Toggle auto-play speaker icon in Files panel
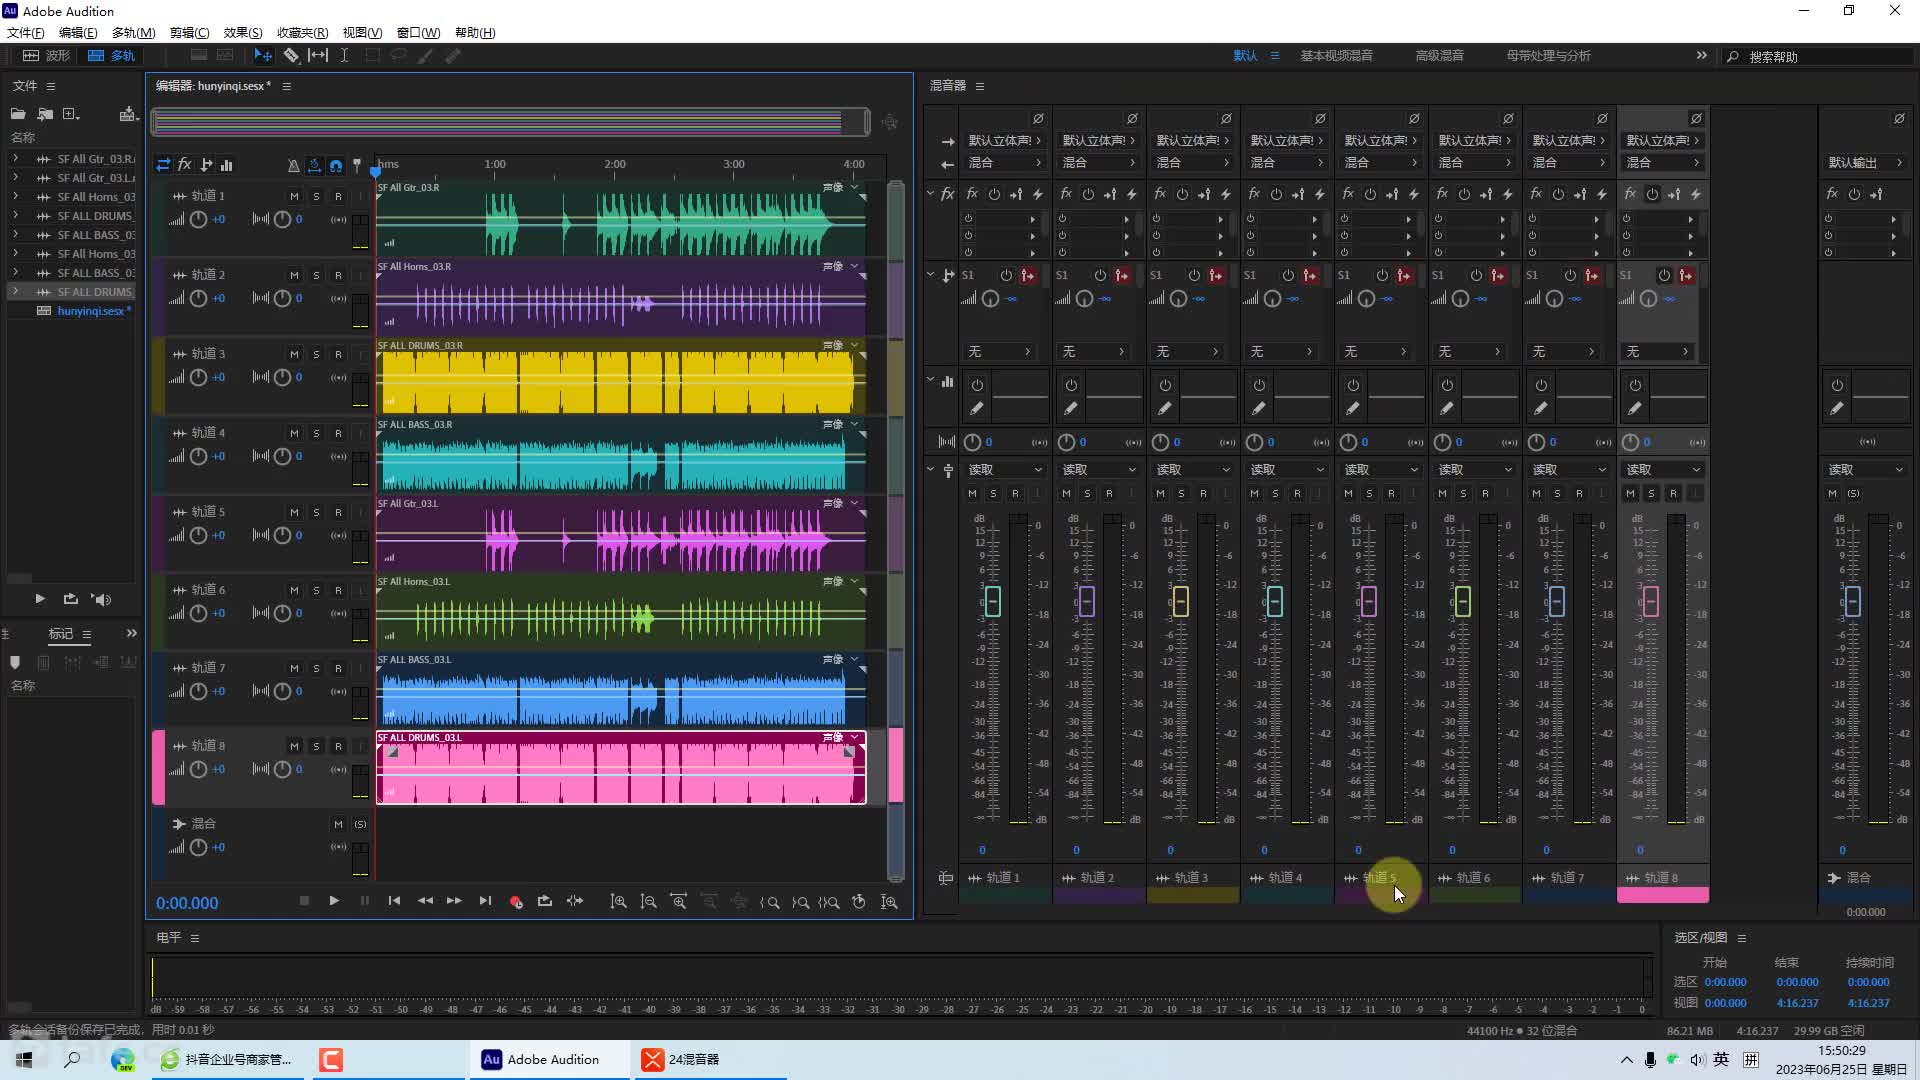 tap(101, 599)
